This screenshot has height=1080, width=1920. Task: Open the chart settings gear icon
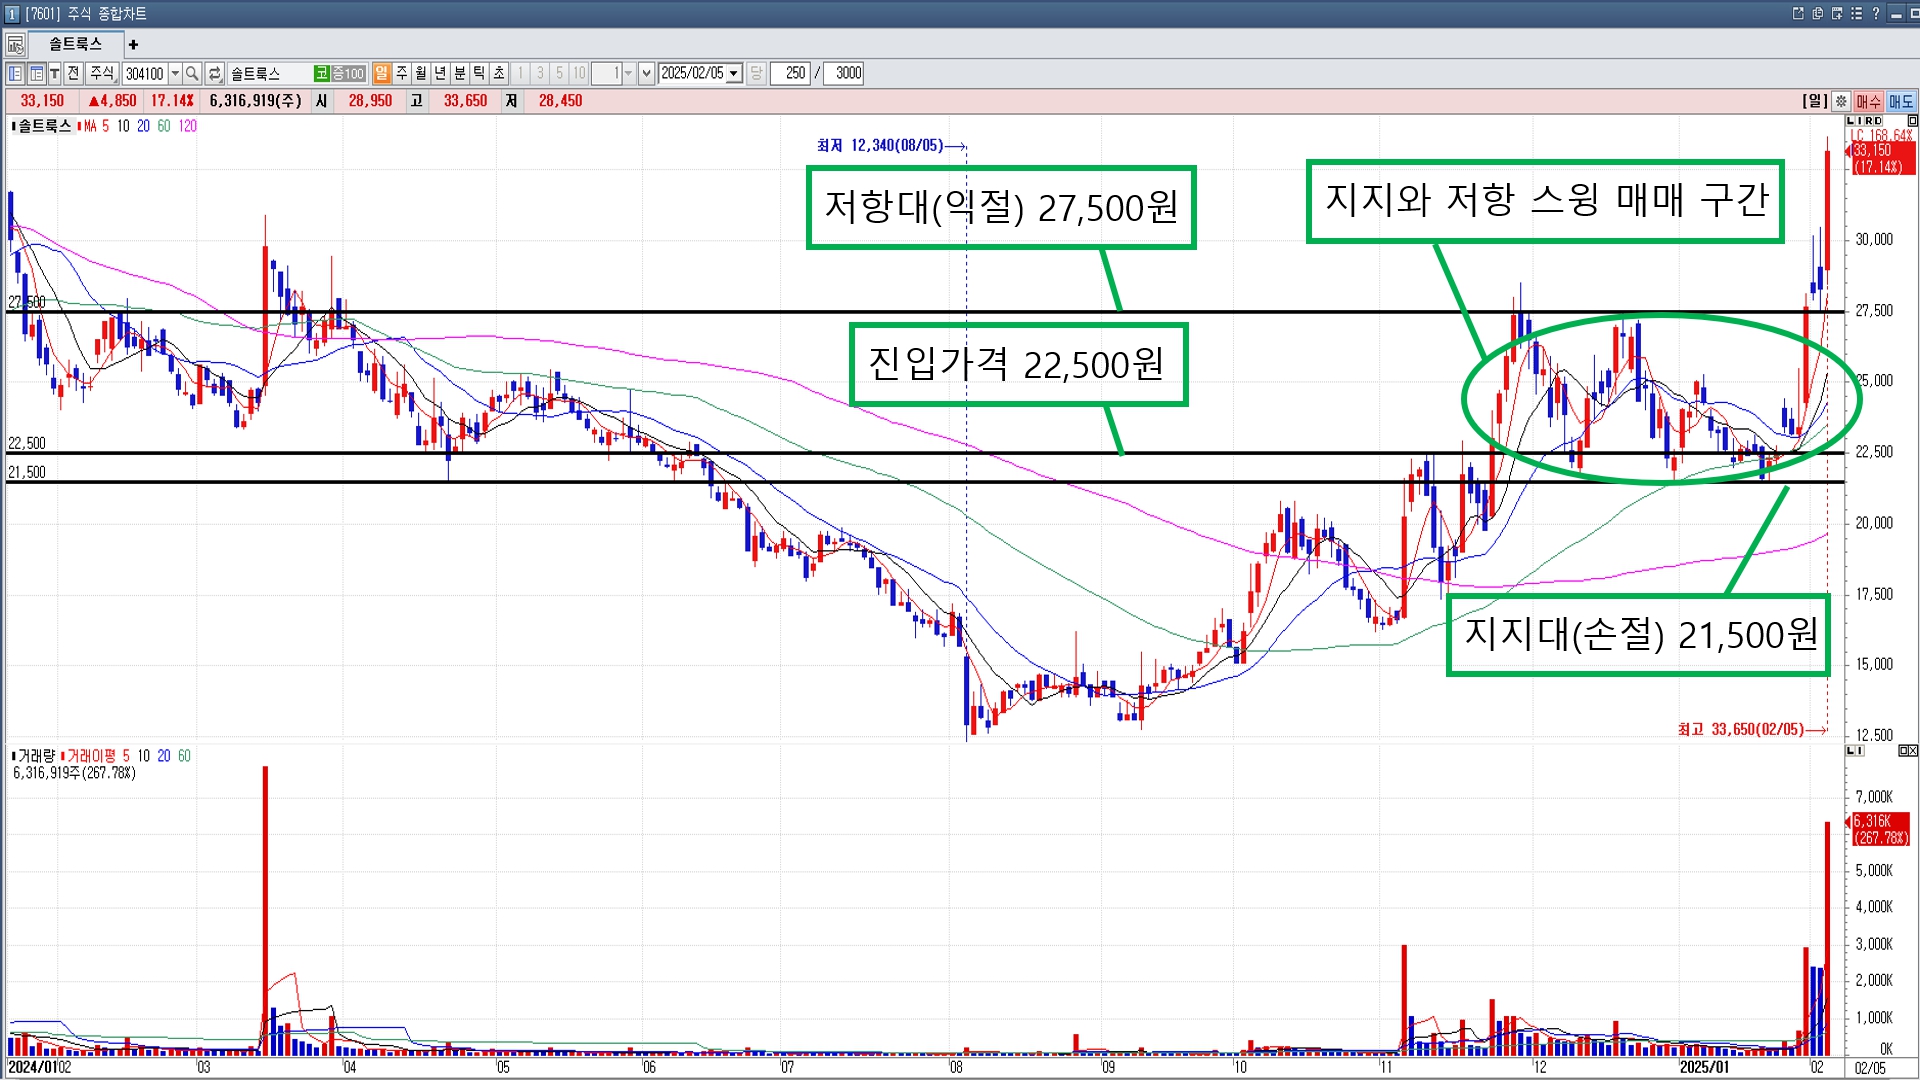1839,100
